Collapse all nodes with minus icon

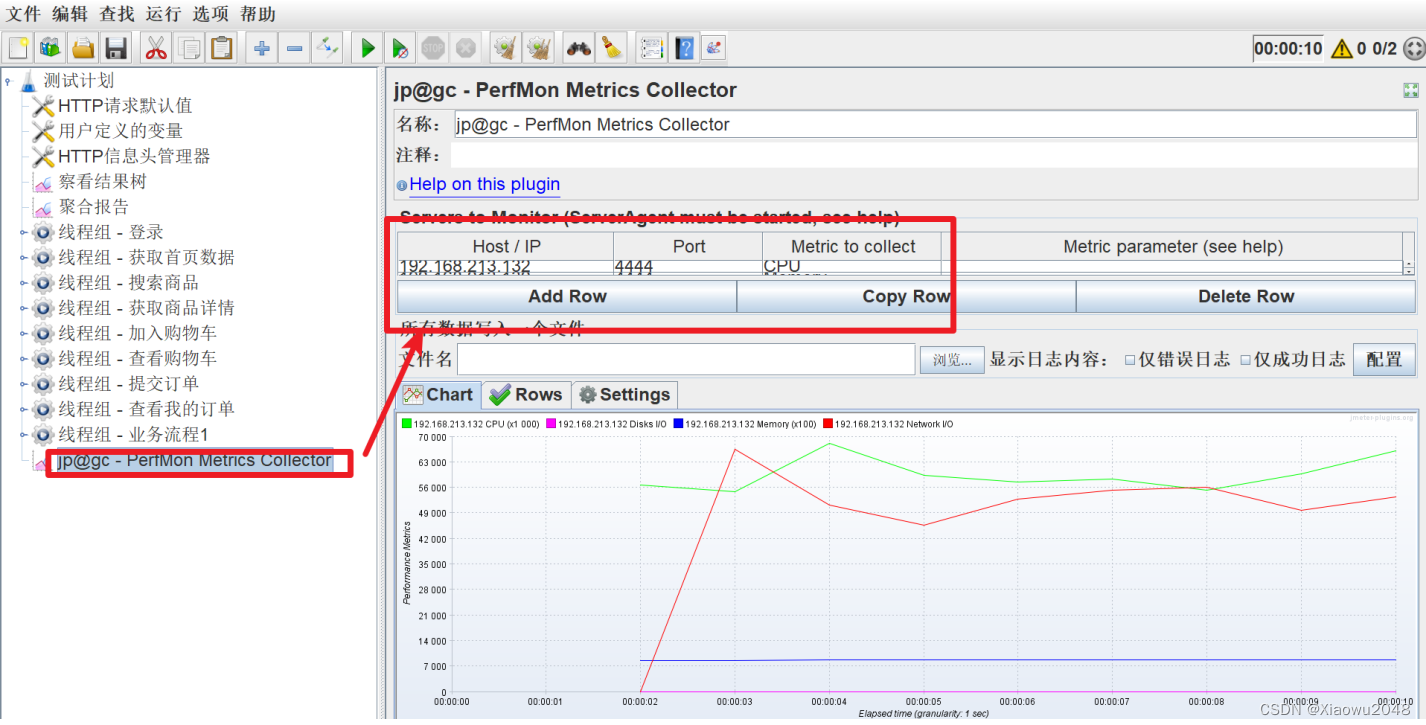[x=295, y=47]
